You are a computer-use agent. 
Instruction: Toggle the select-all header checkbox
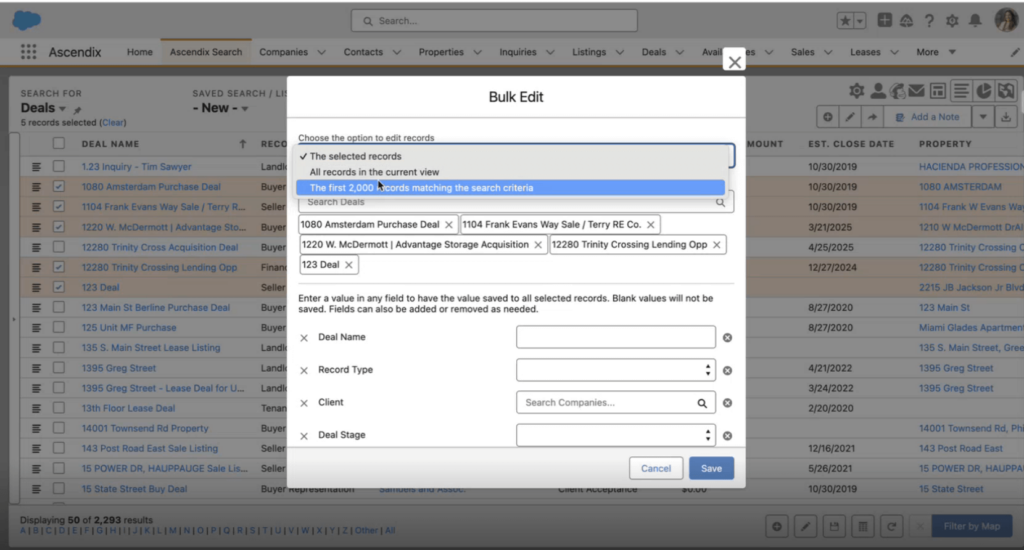(59, 143)
